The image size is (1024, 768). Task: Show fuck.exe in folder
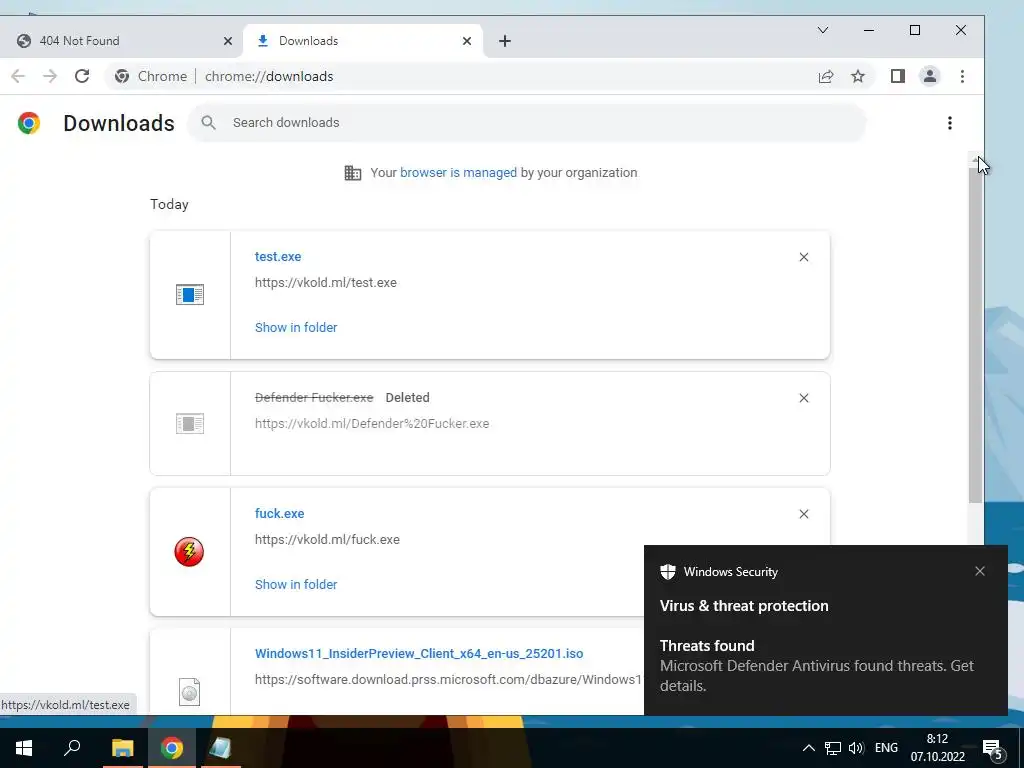click(x=296, y=584)
